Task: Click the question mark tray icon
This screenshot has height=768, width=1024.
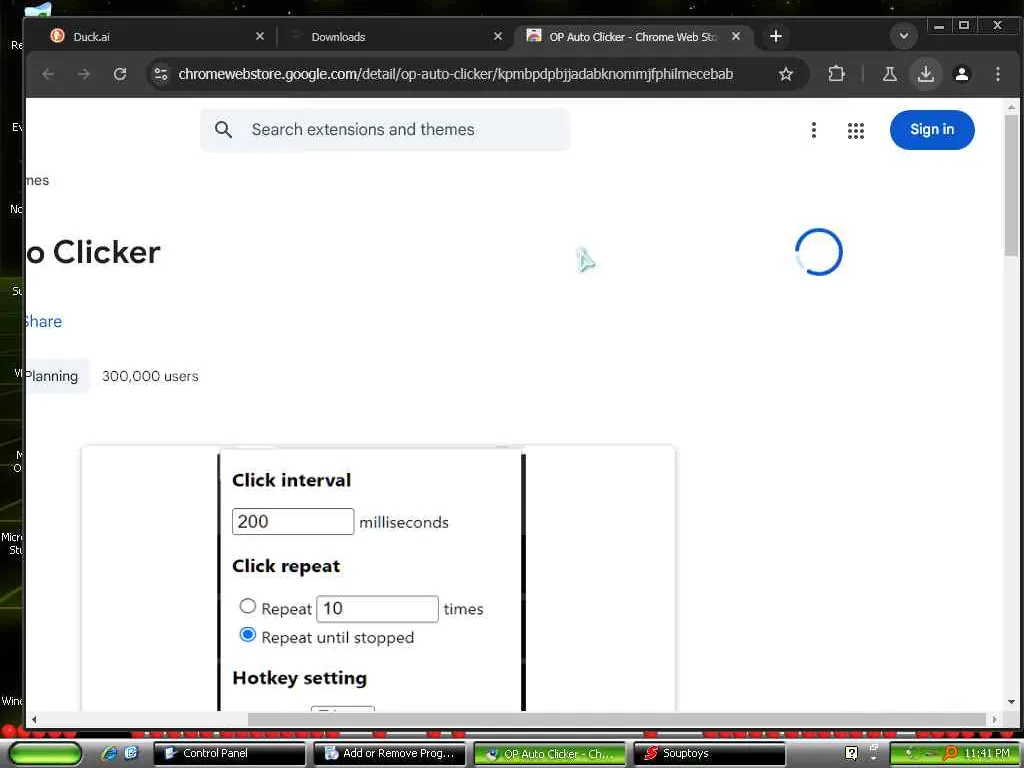Action: click(851, 753)
